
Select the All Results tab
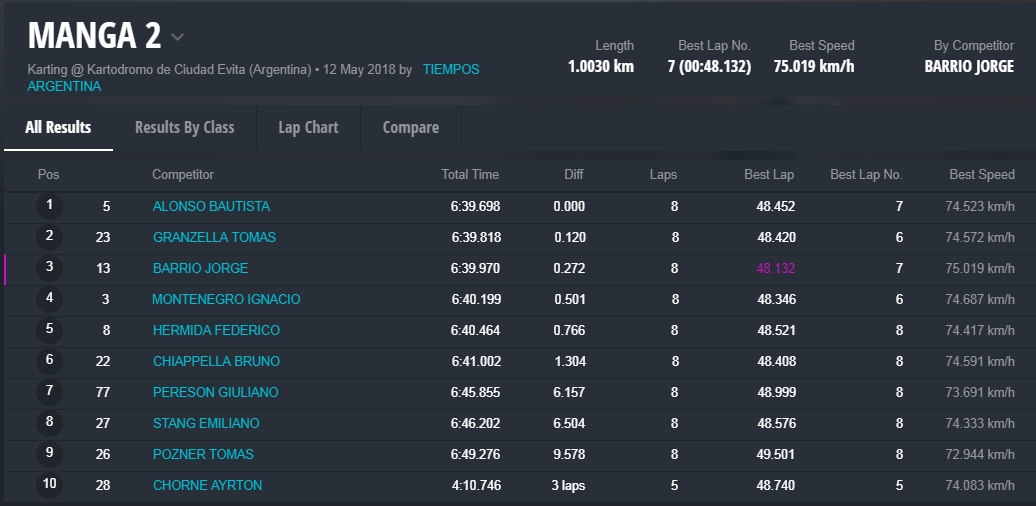pos(58,127)
